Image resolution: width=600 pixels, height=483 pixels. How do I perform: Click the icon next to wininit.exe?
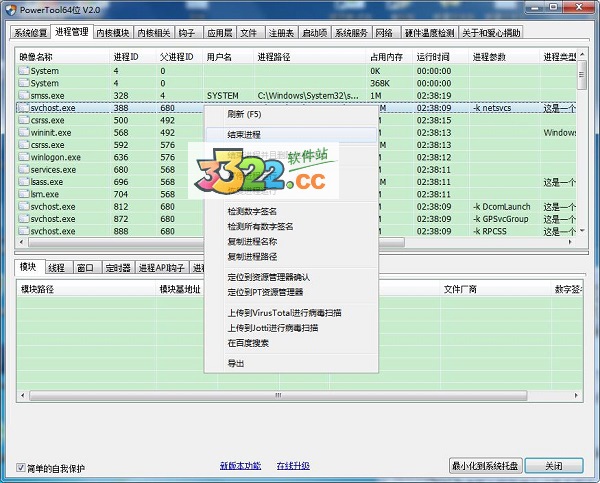[x=24, y=132]
